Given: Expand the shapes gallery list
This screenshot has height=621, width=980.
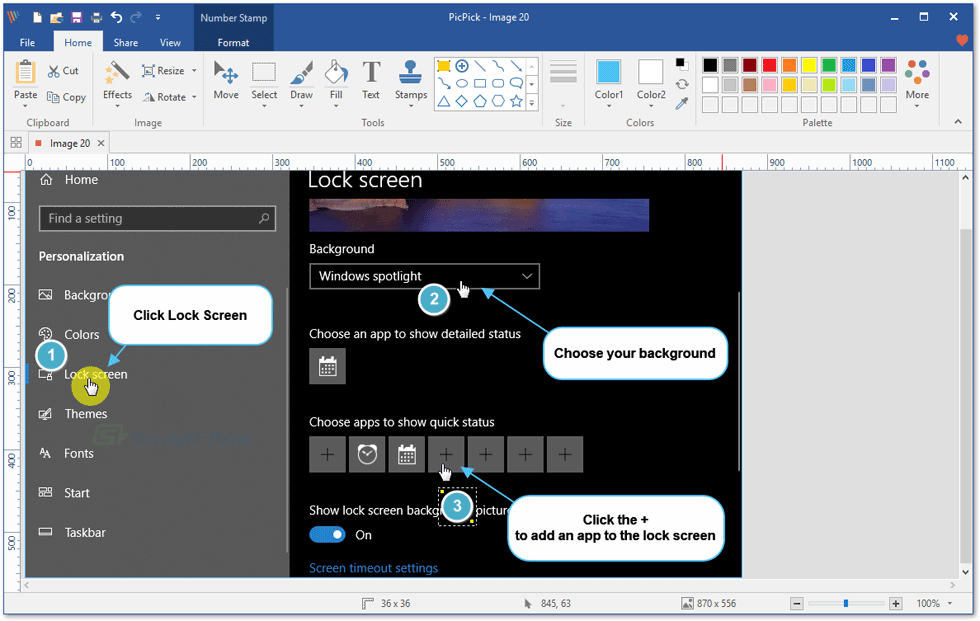Looking at the screenshot, I should pos(532,102).
